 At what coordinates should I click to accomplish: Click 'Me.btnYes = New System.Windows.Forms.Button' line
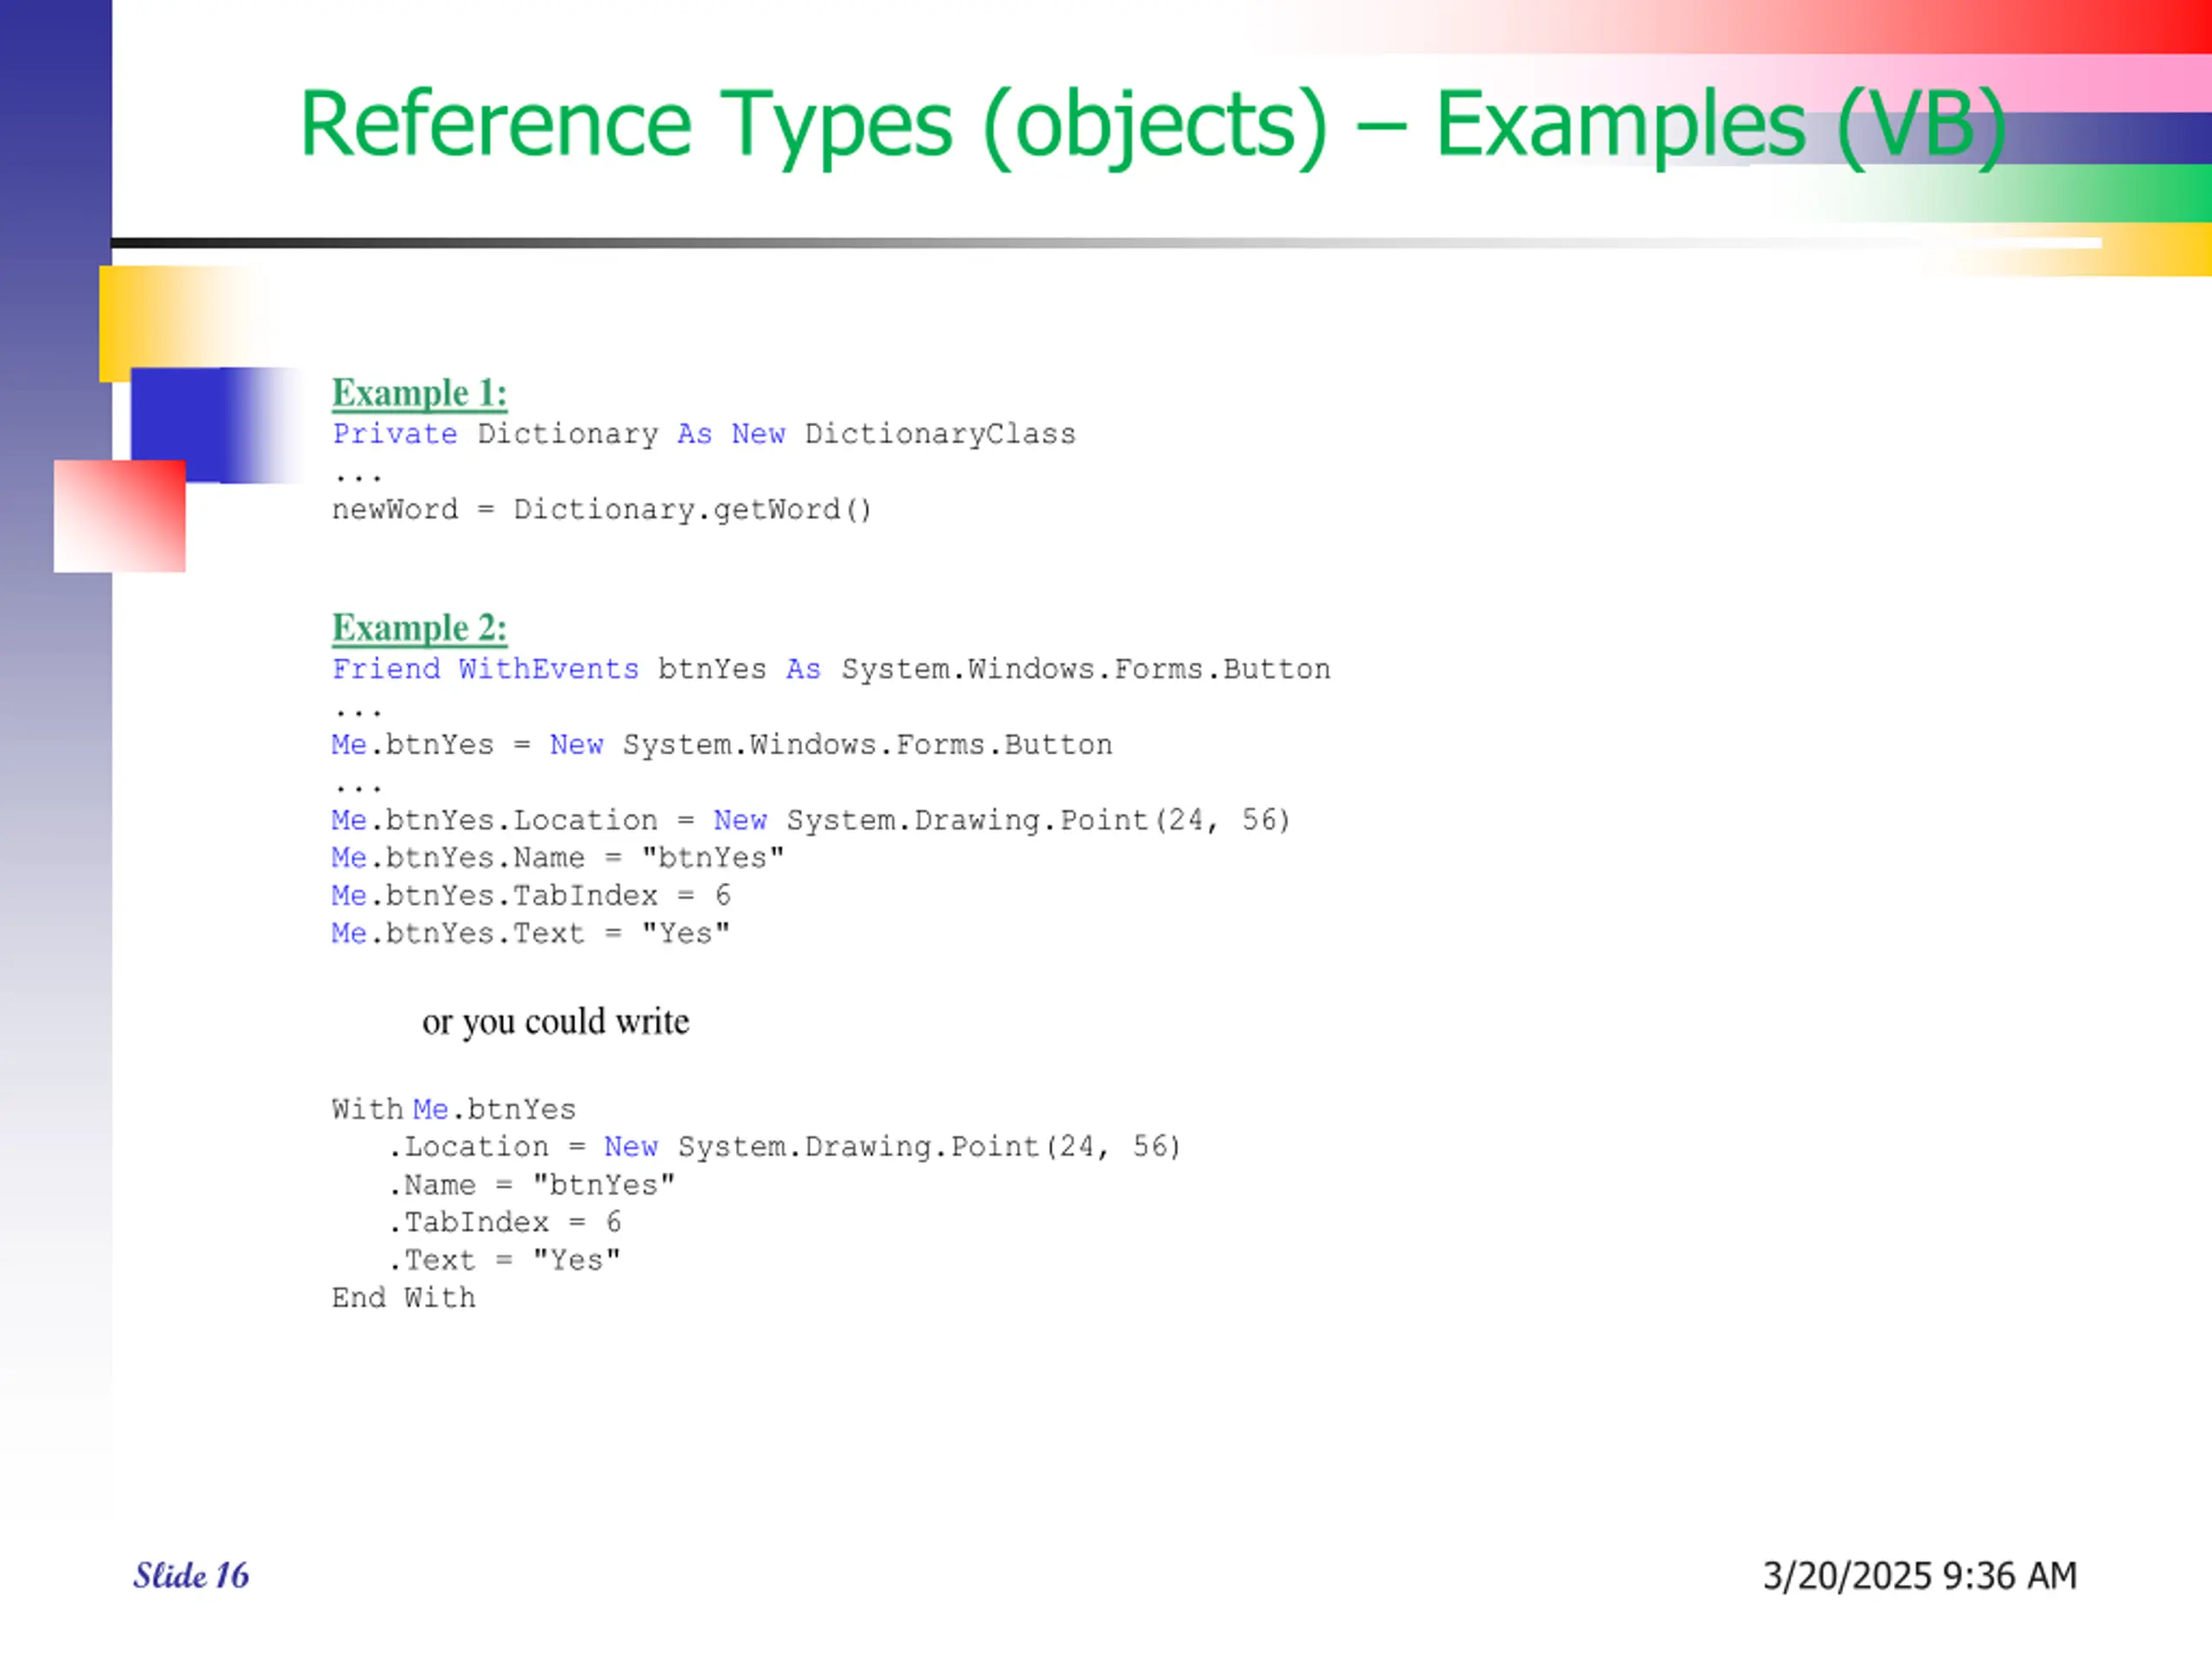click(722, 745)
